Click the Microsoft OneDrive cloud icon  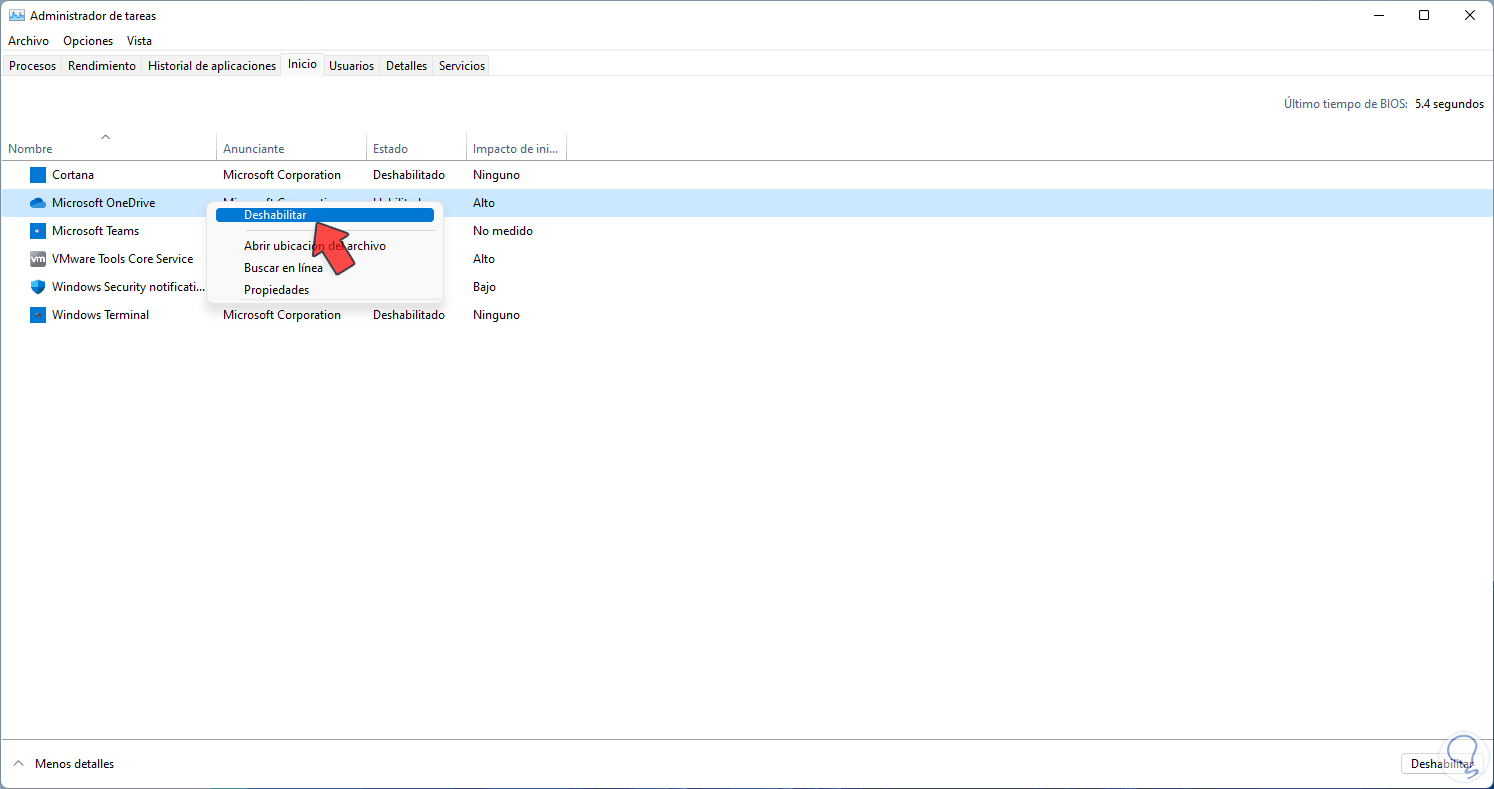pyautogui.click(x=38, y=203)
